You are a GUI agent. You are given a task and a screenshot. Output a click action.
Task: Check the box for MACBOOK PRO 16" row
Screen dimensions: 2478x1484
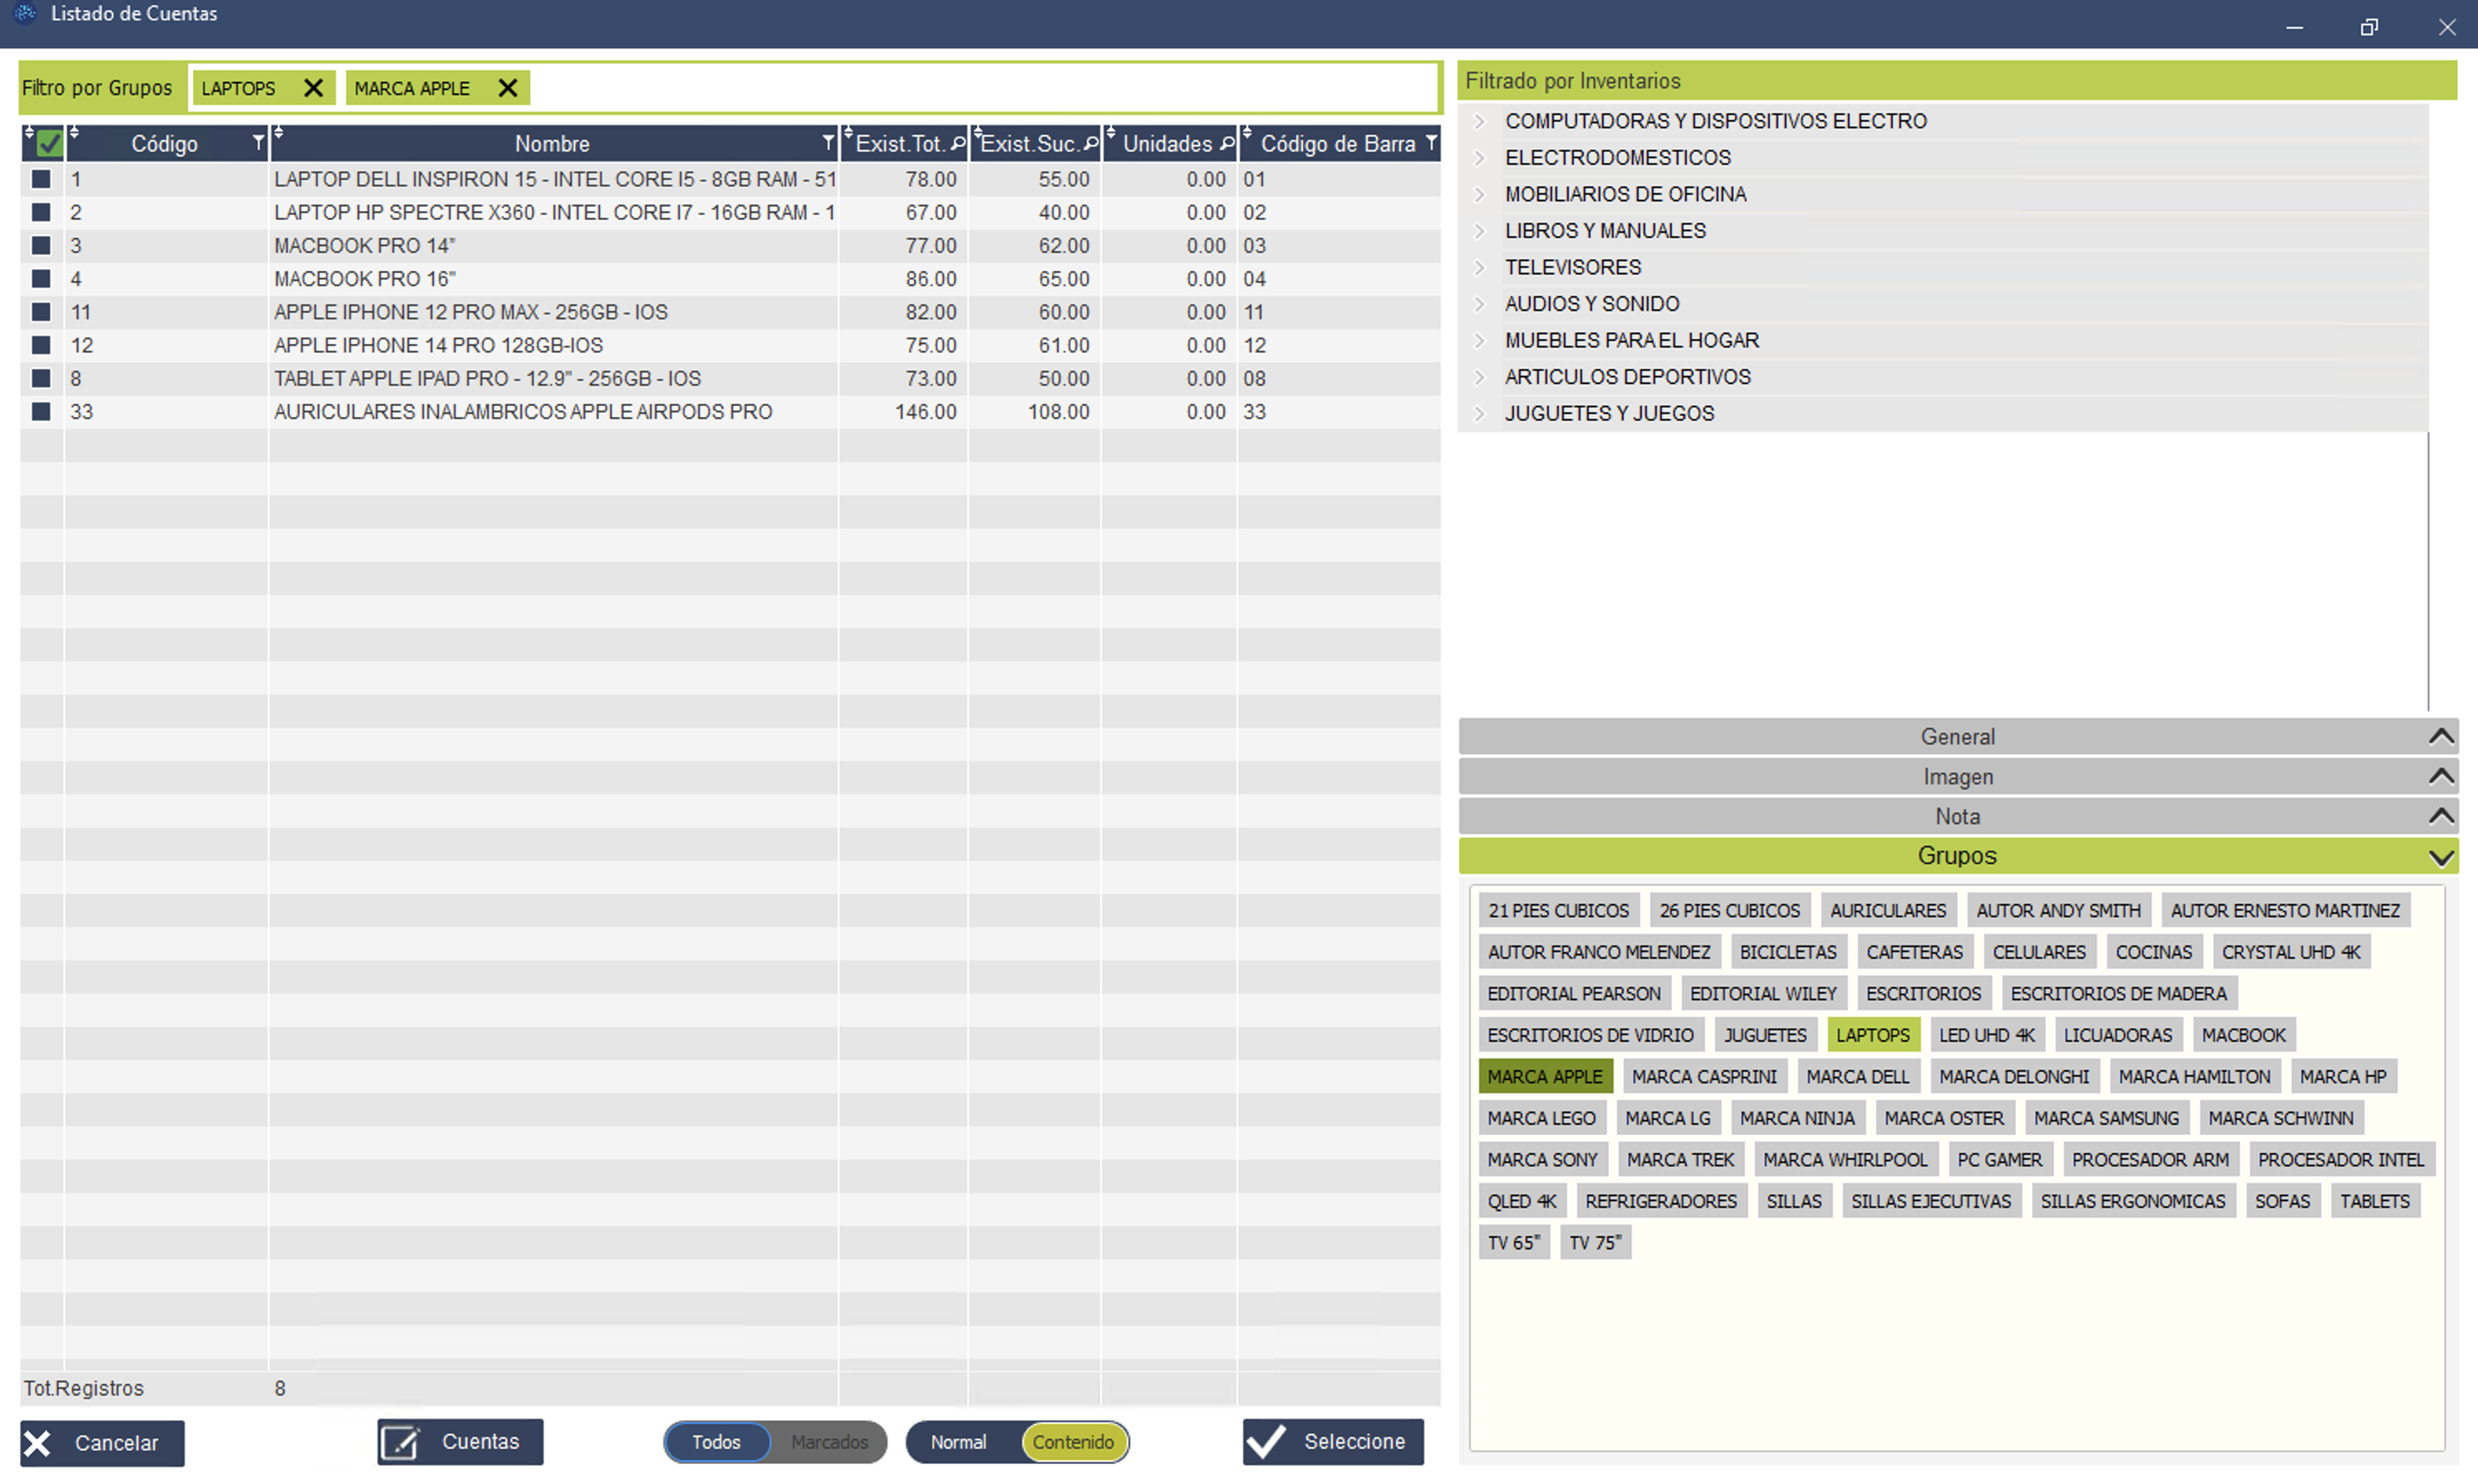click(x=41, y=278)
